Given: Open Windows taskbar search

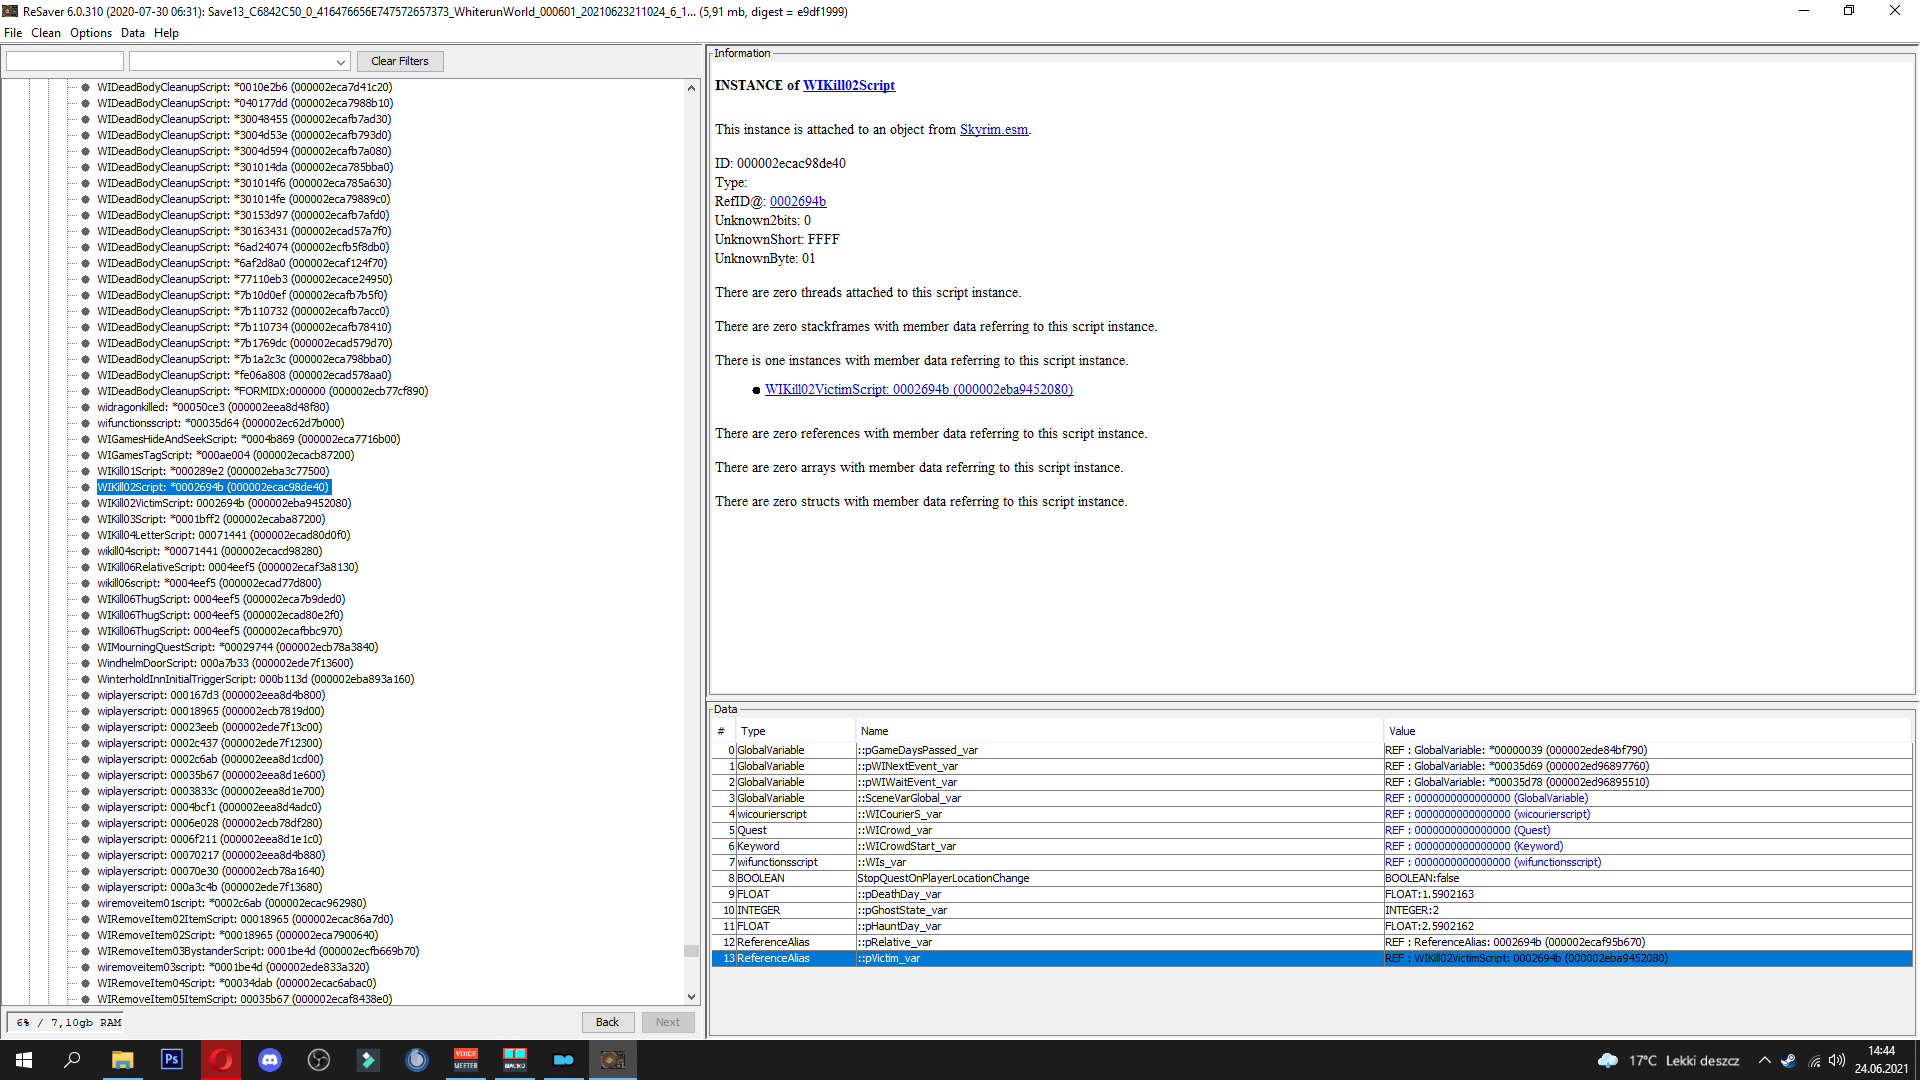Looking at the screenshot, I should [x=72, y=1060].
